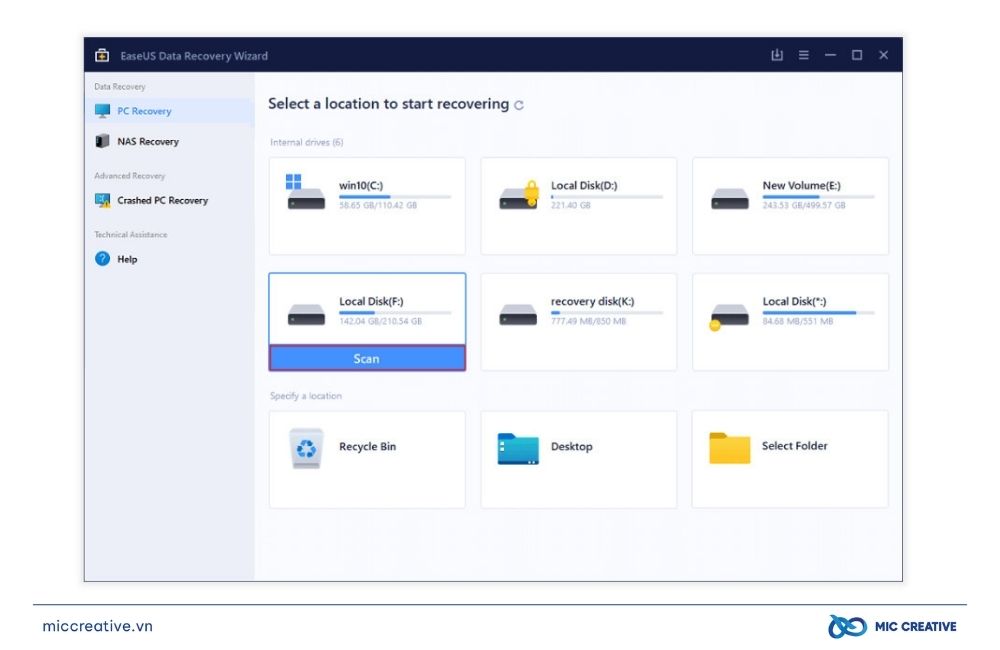The width and height of the screenshot is (1000, 650).
Task: Click the blue Help question mark icon
Action: (x=102, y=258)
